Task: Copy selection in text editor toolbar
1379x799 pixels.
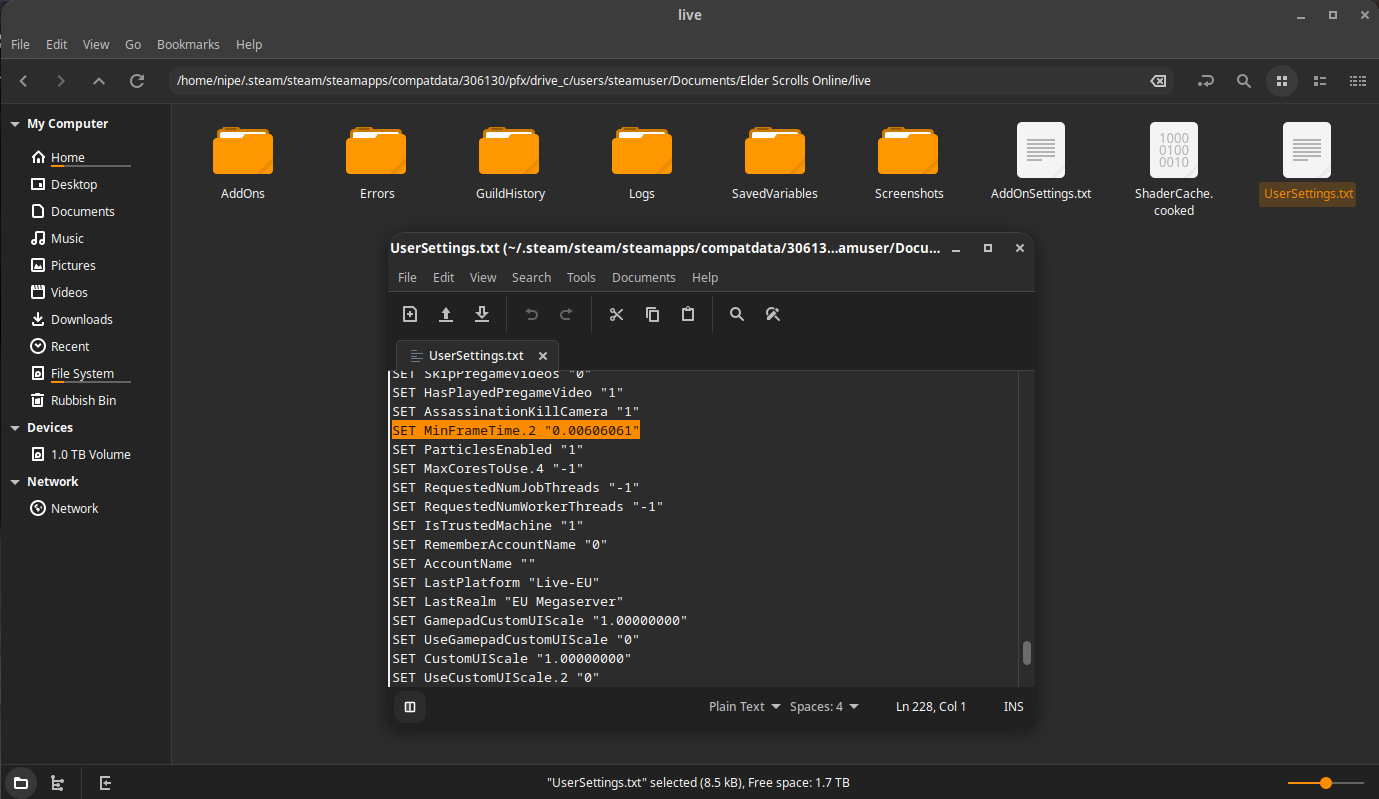Action: 652,314
